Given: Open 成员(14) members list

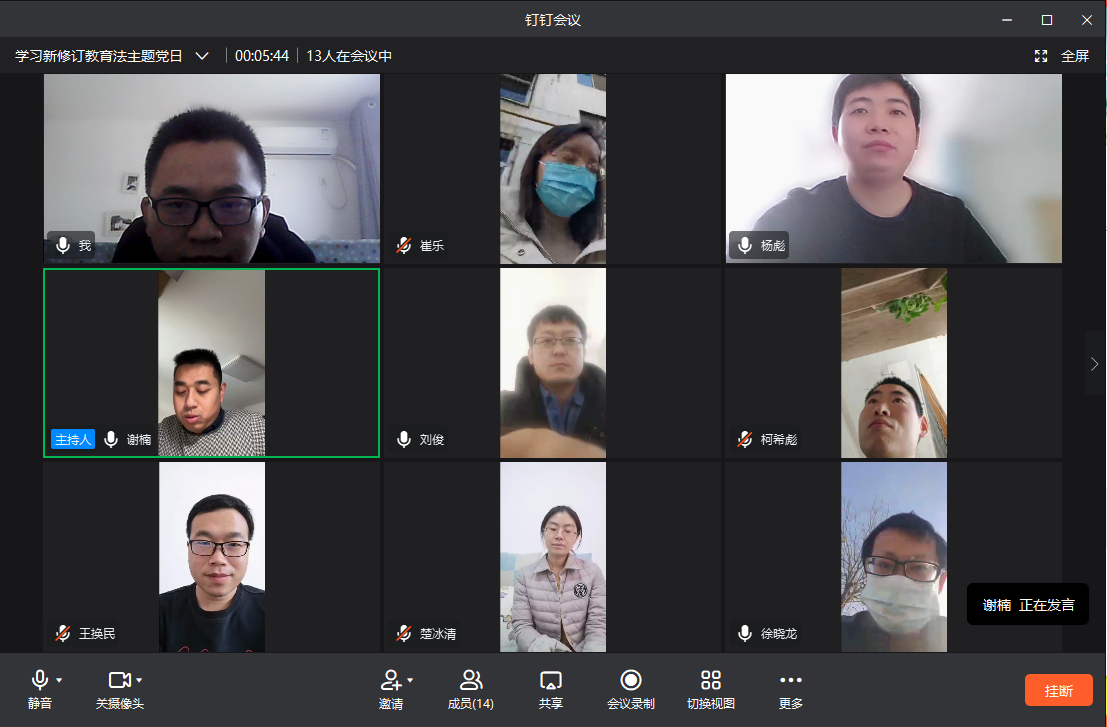Looking at the screenshot, I should tap(470, 681).
